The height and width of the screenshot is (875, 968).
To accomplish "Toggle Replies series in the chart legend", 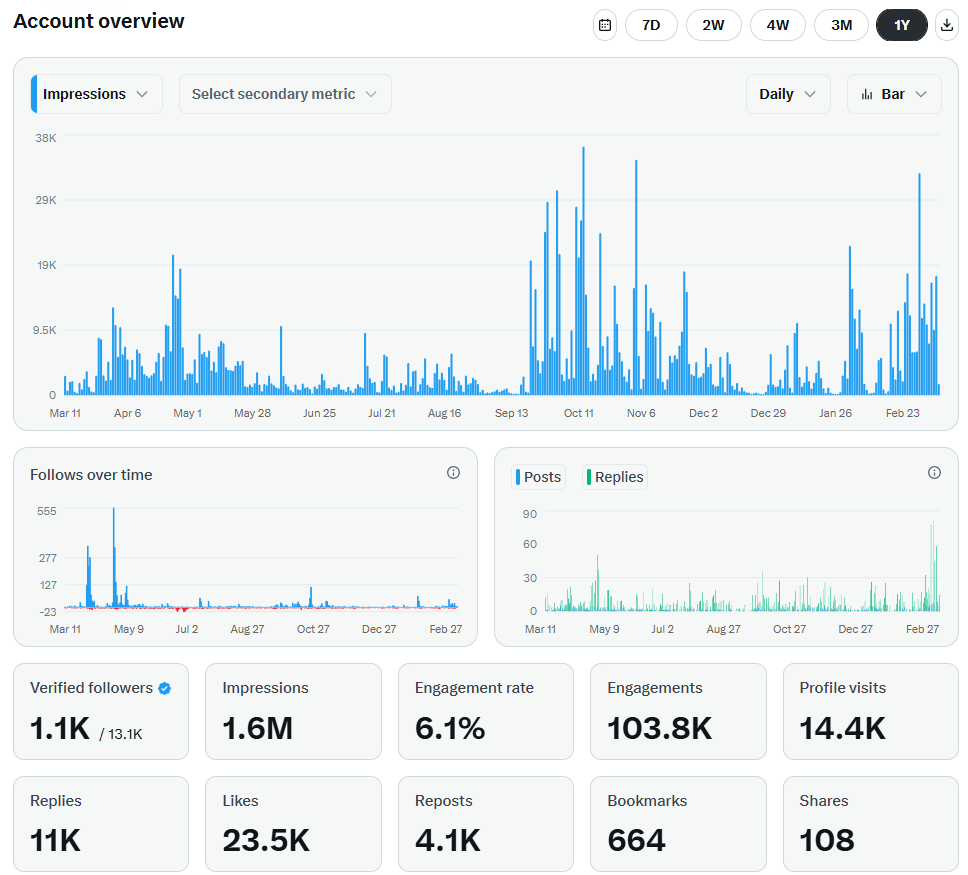I will click(615, 477).
